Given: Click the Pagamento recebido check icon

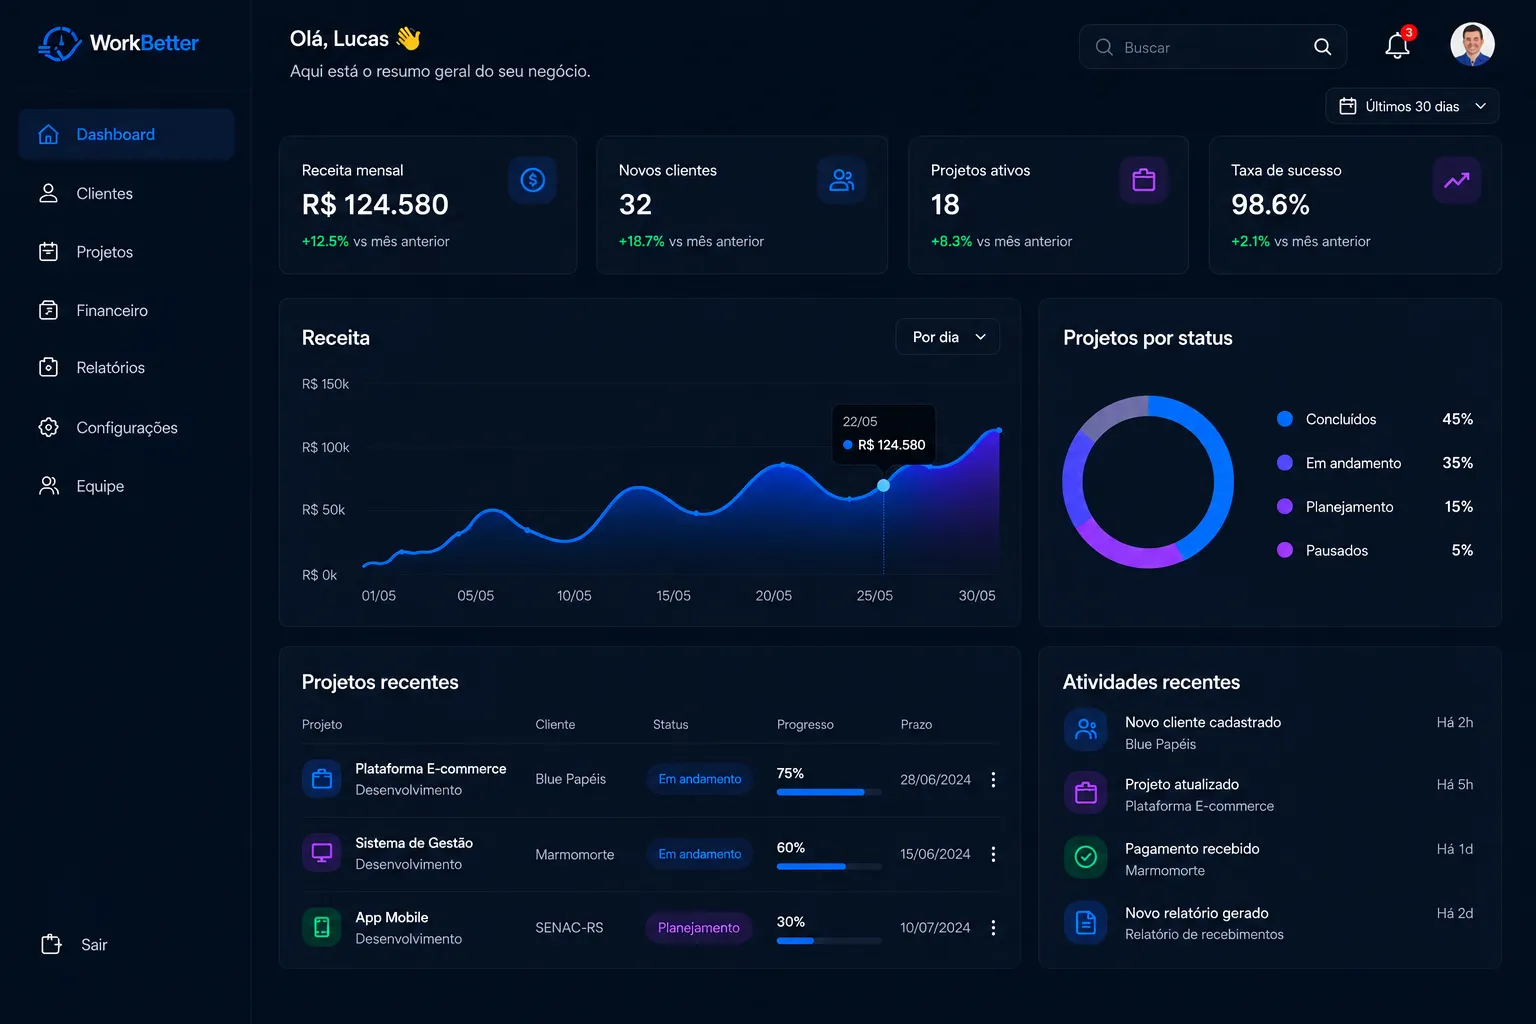Looking at the screenshot, I should coord(1086,857).
